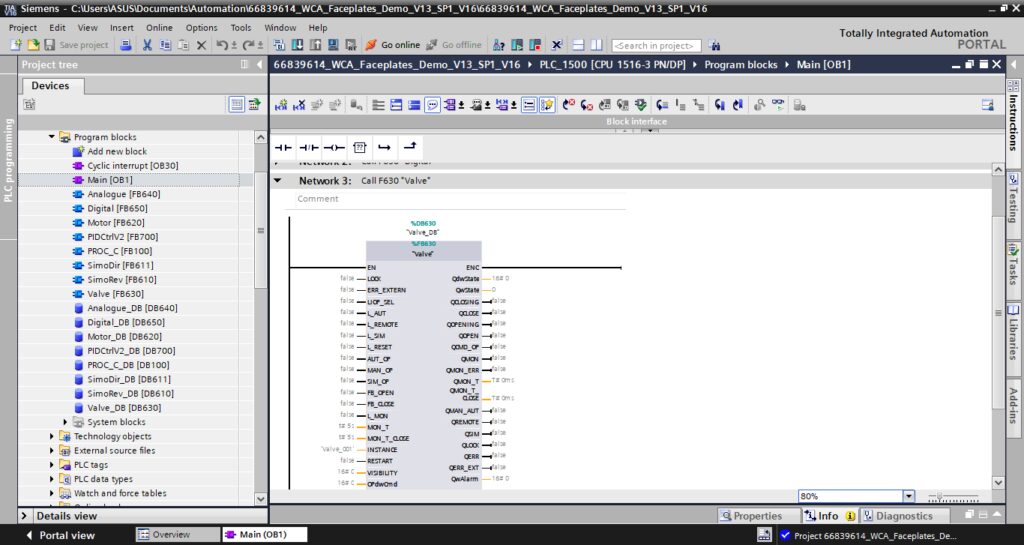Toggle details view icon in project tree
The image size is (1024, 545).
tap(236, 104)
